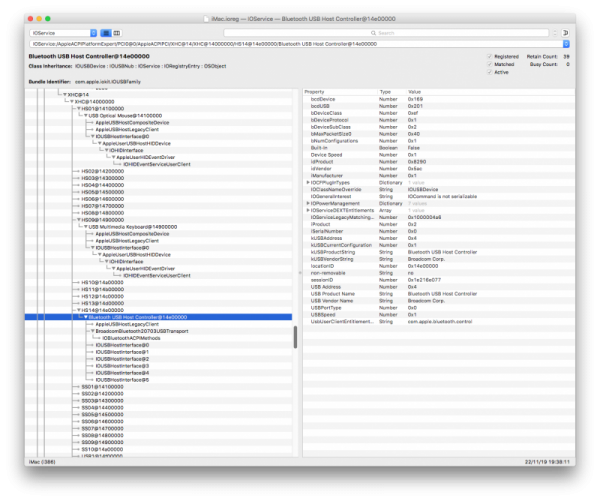Select the bDeviceClass property row

coord(439,113)
